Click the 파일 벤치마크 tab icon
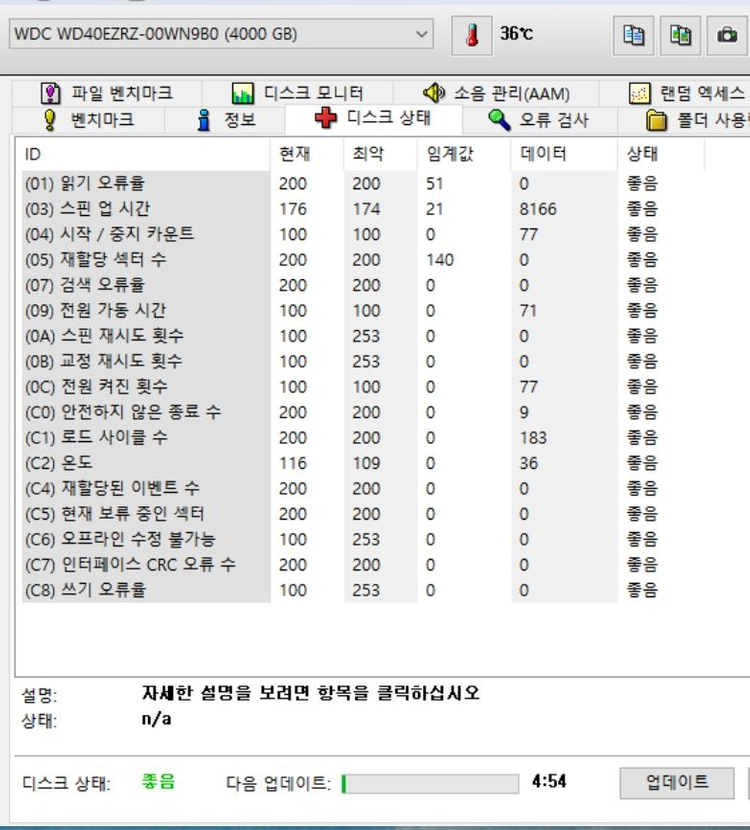The image size is (750, 830). pyautogui.click(x=50, y=94)
